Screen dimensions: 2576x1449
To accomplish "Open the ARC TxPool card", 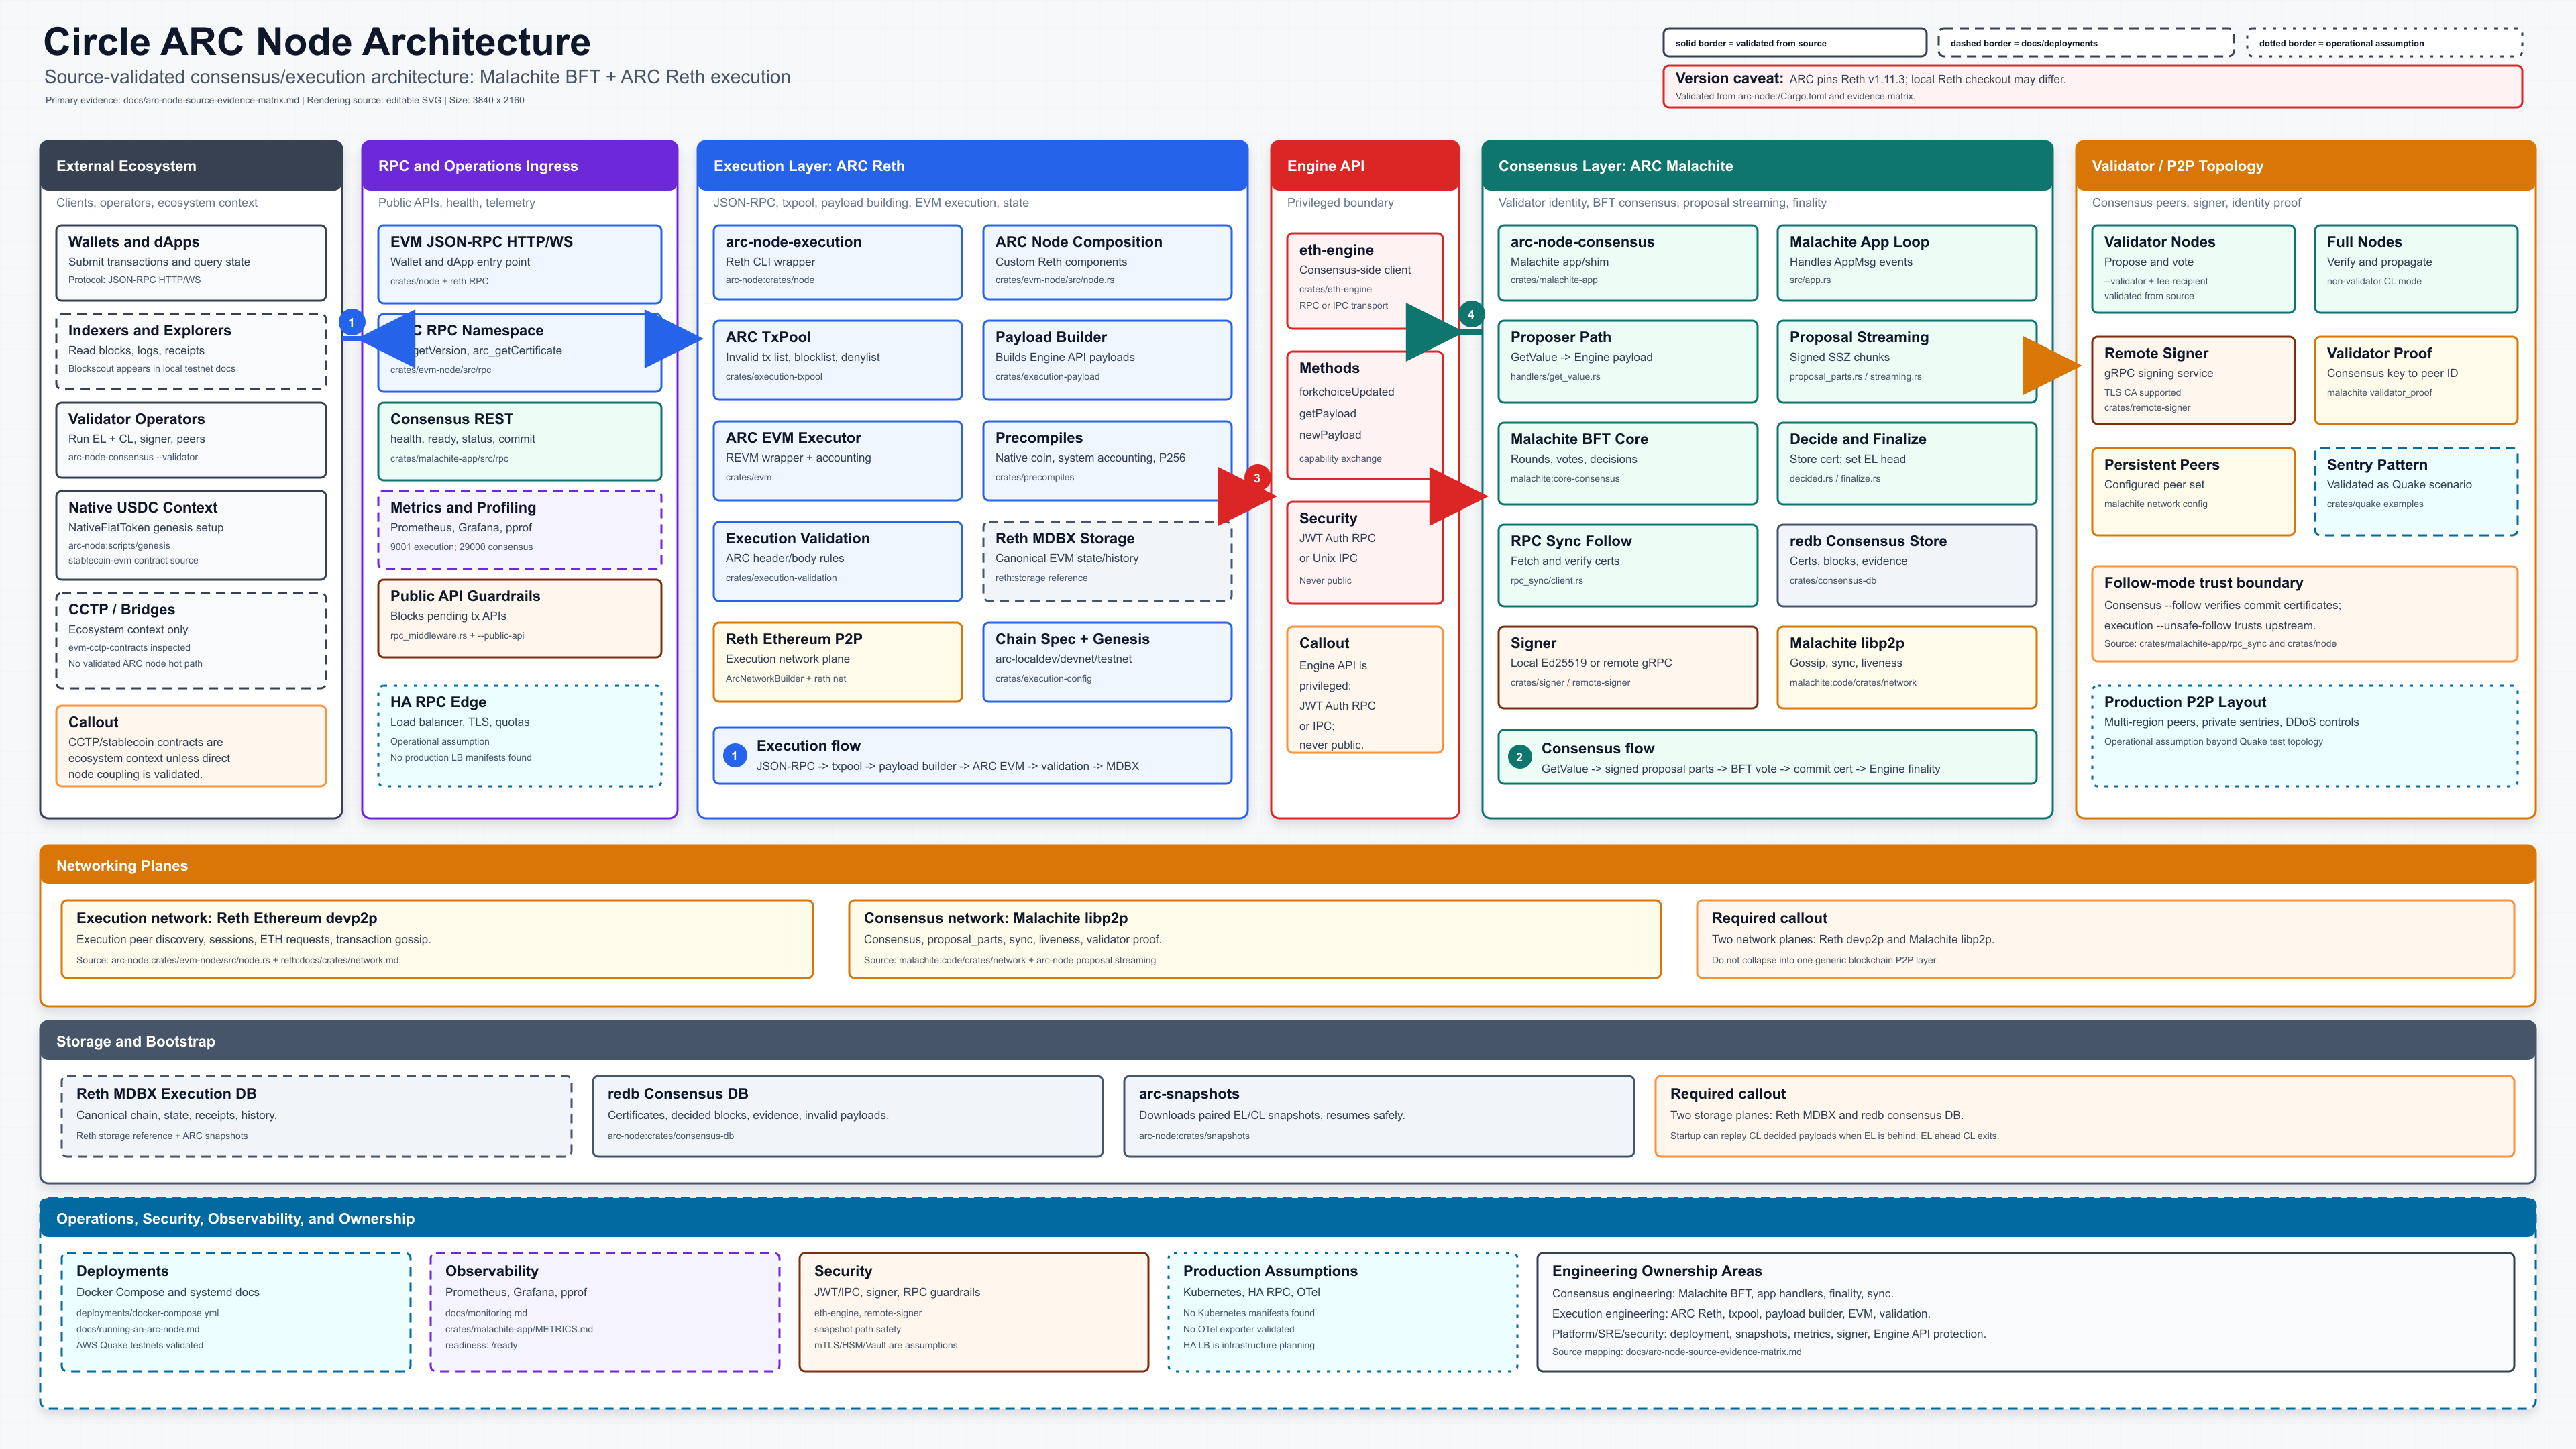I will click(838, 360).
